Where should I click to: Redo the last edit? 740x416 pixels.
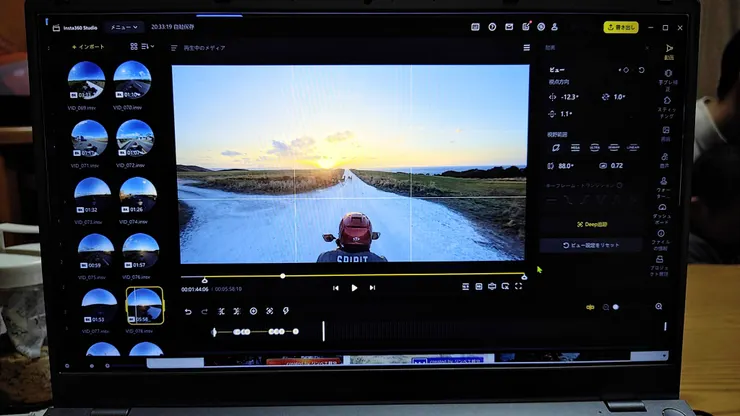click(204, 312)
